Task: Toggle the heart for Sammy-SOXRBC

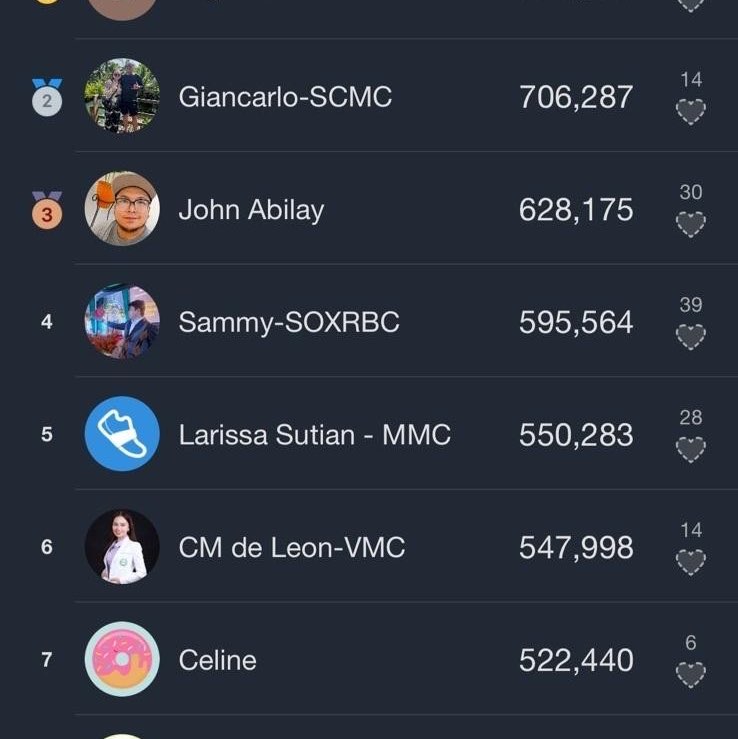Action: point(690,337)
